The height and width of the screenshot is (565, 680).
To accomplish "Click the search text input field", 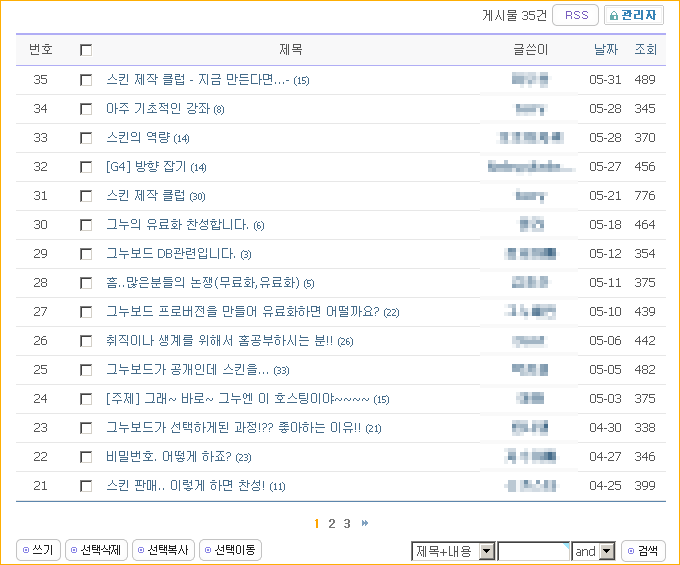I will 533,551.
